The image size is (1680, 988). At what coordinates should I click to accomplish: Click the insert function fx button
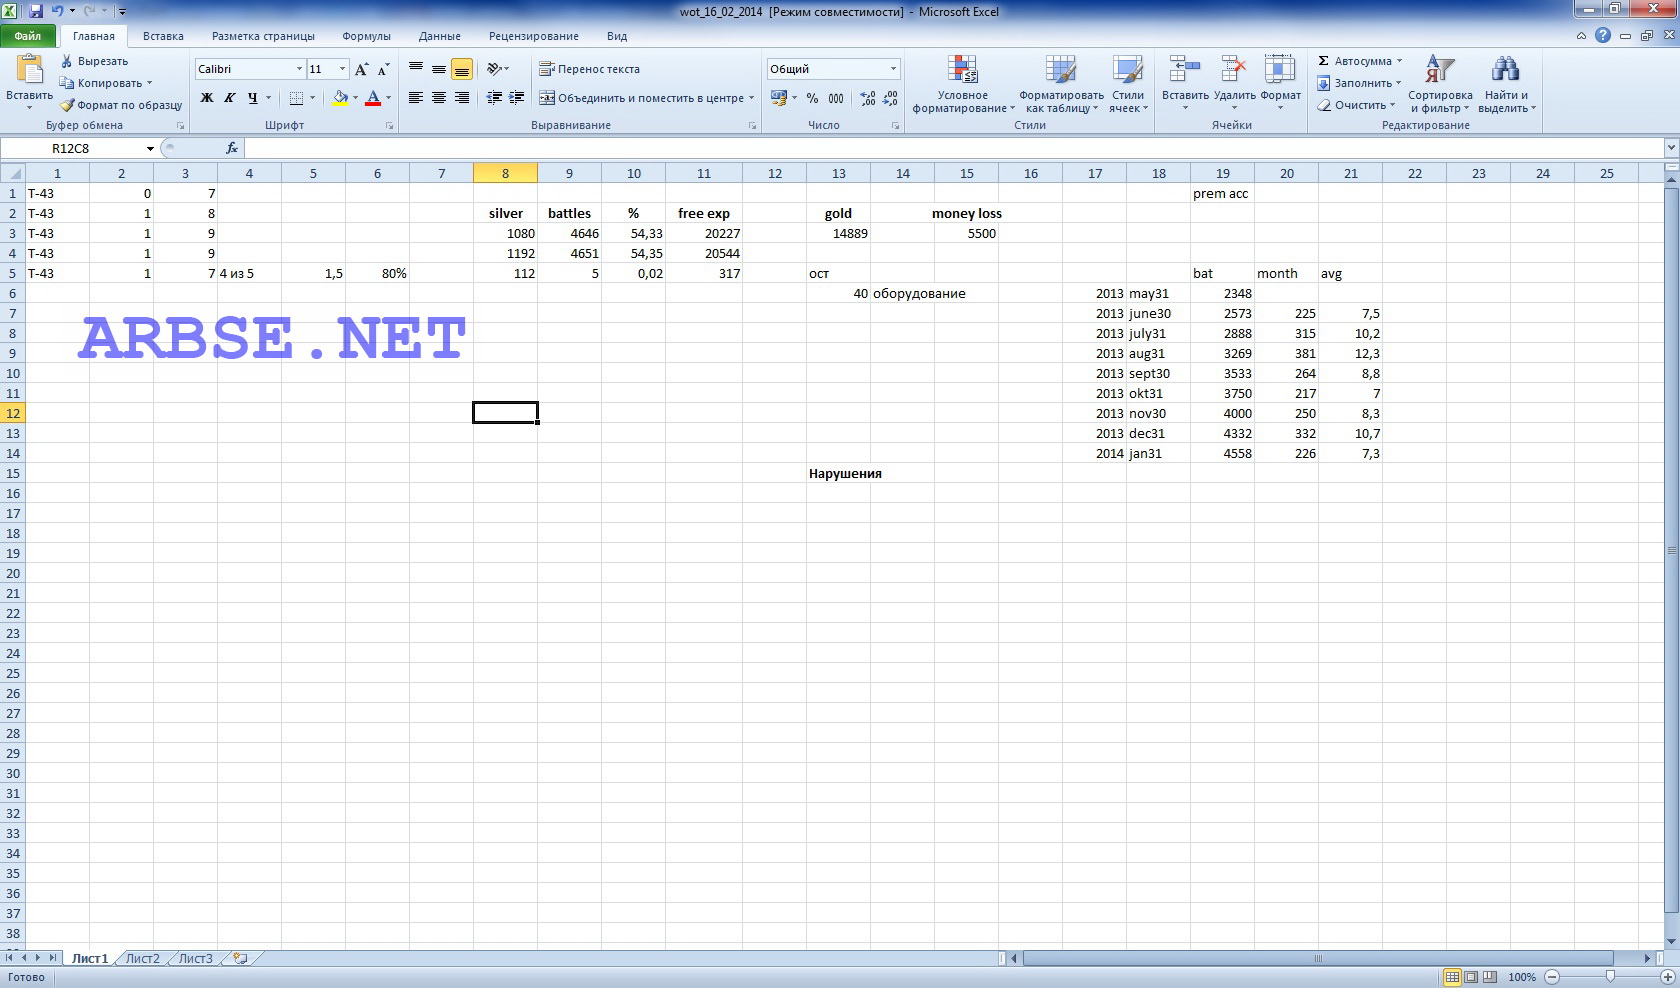(x=232, y=148)
